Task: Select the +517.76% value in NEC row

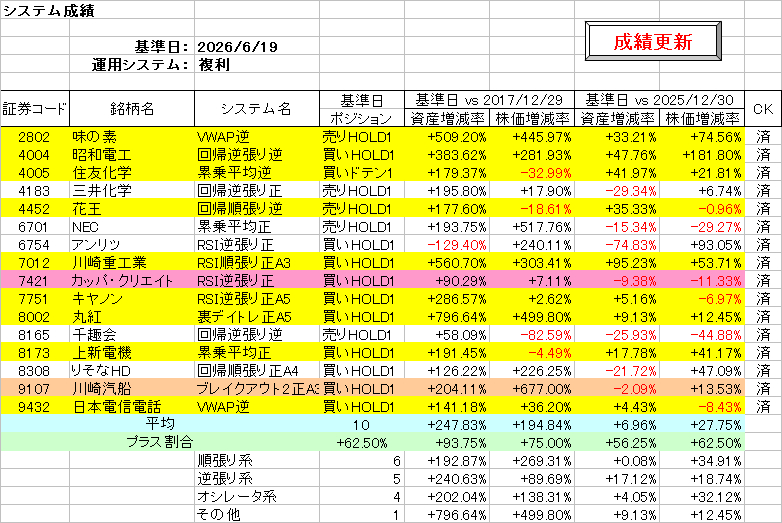Action: pos(532,227)
